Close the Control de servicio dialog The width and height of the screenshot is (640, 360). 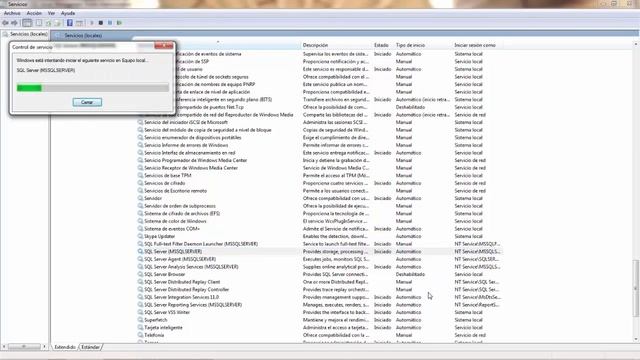tap(164, 46)
